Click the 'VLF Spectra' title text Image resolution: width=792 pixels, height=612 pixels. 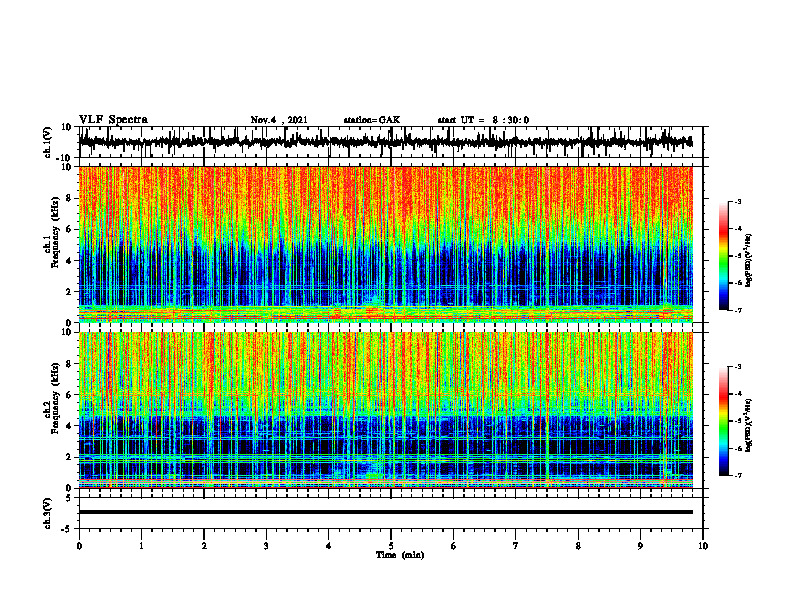[113, 120]
